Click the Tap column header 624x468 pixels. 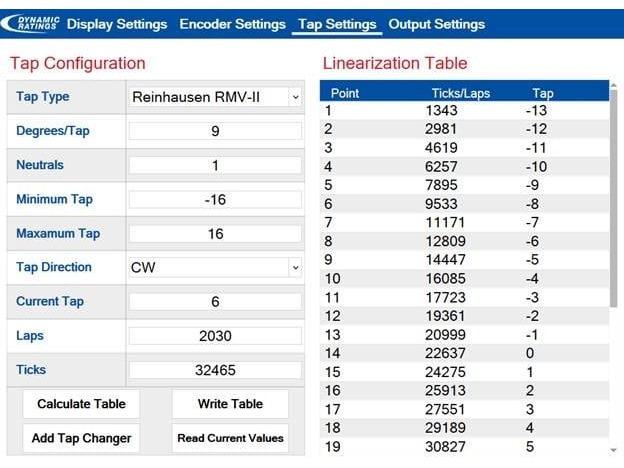coord(543,93)
